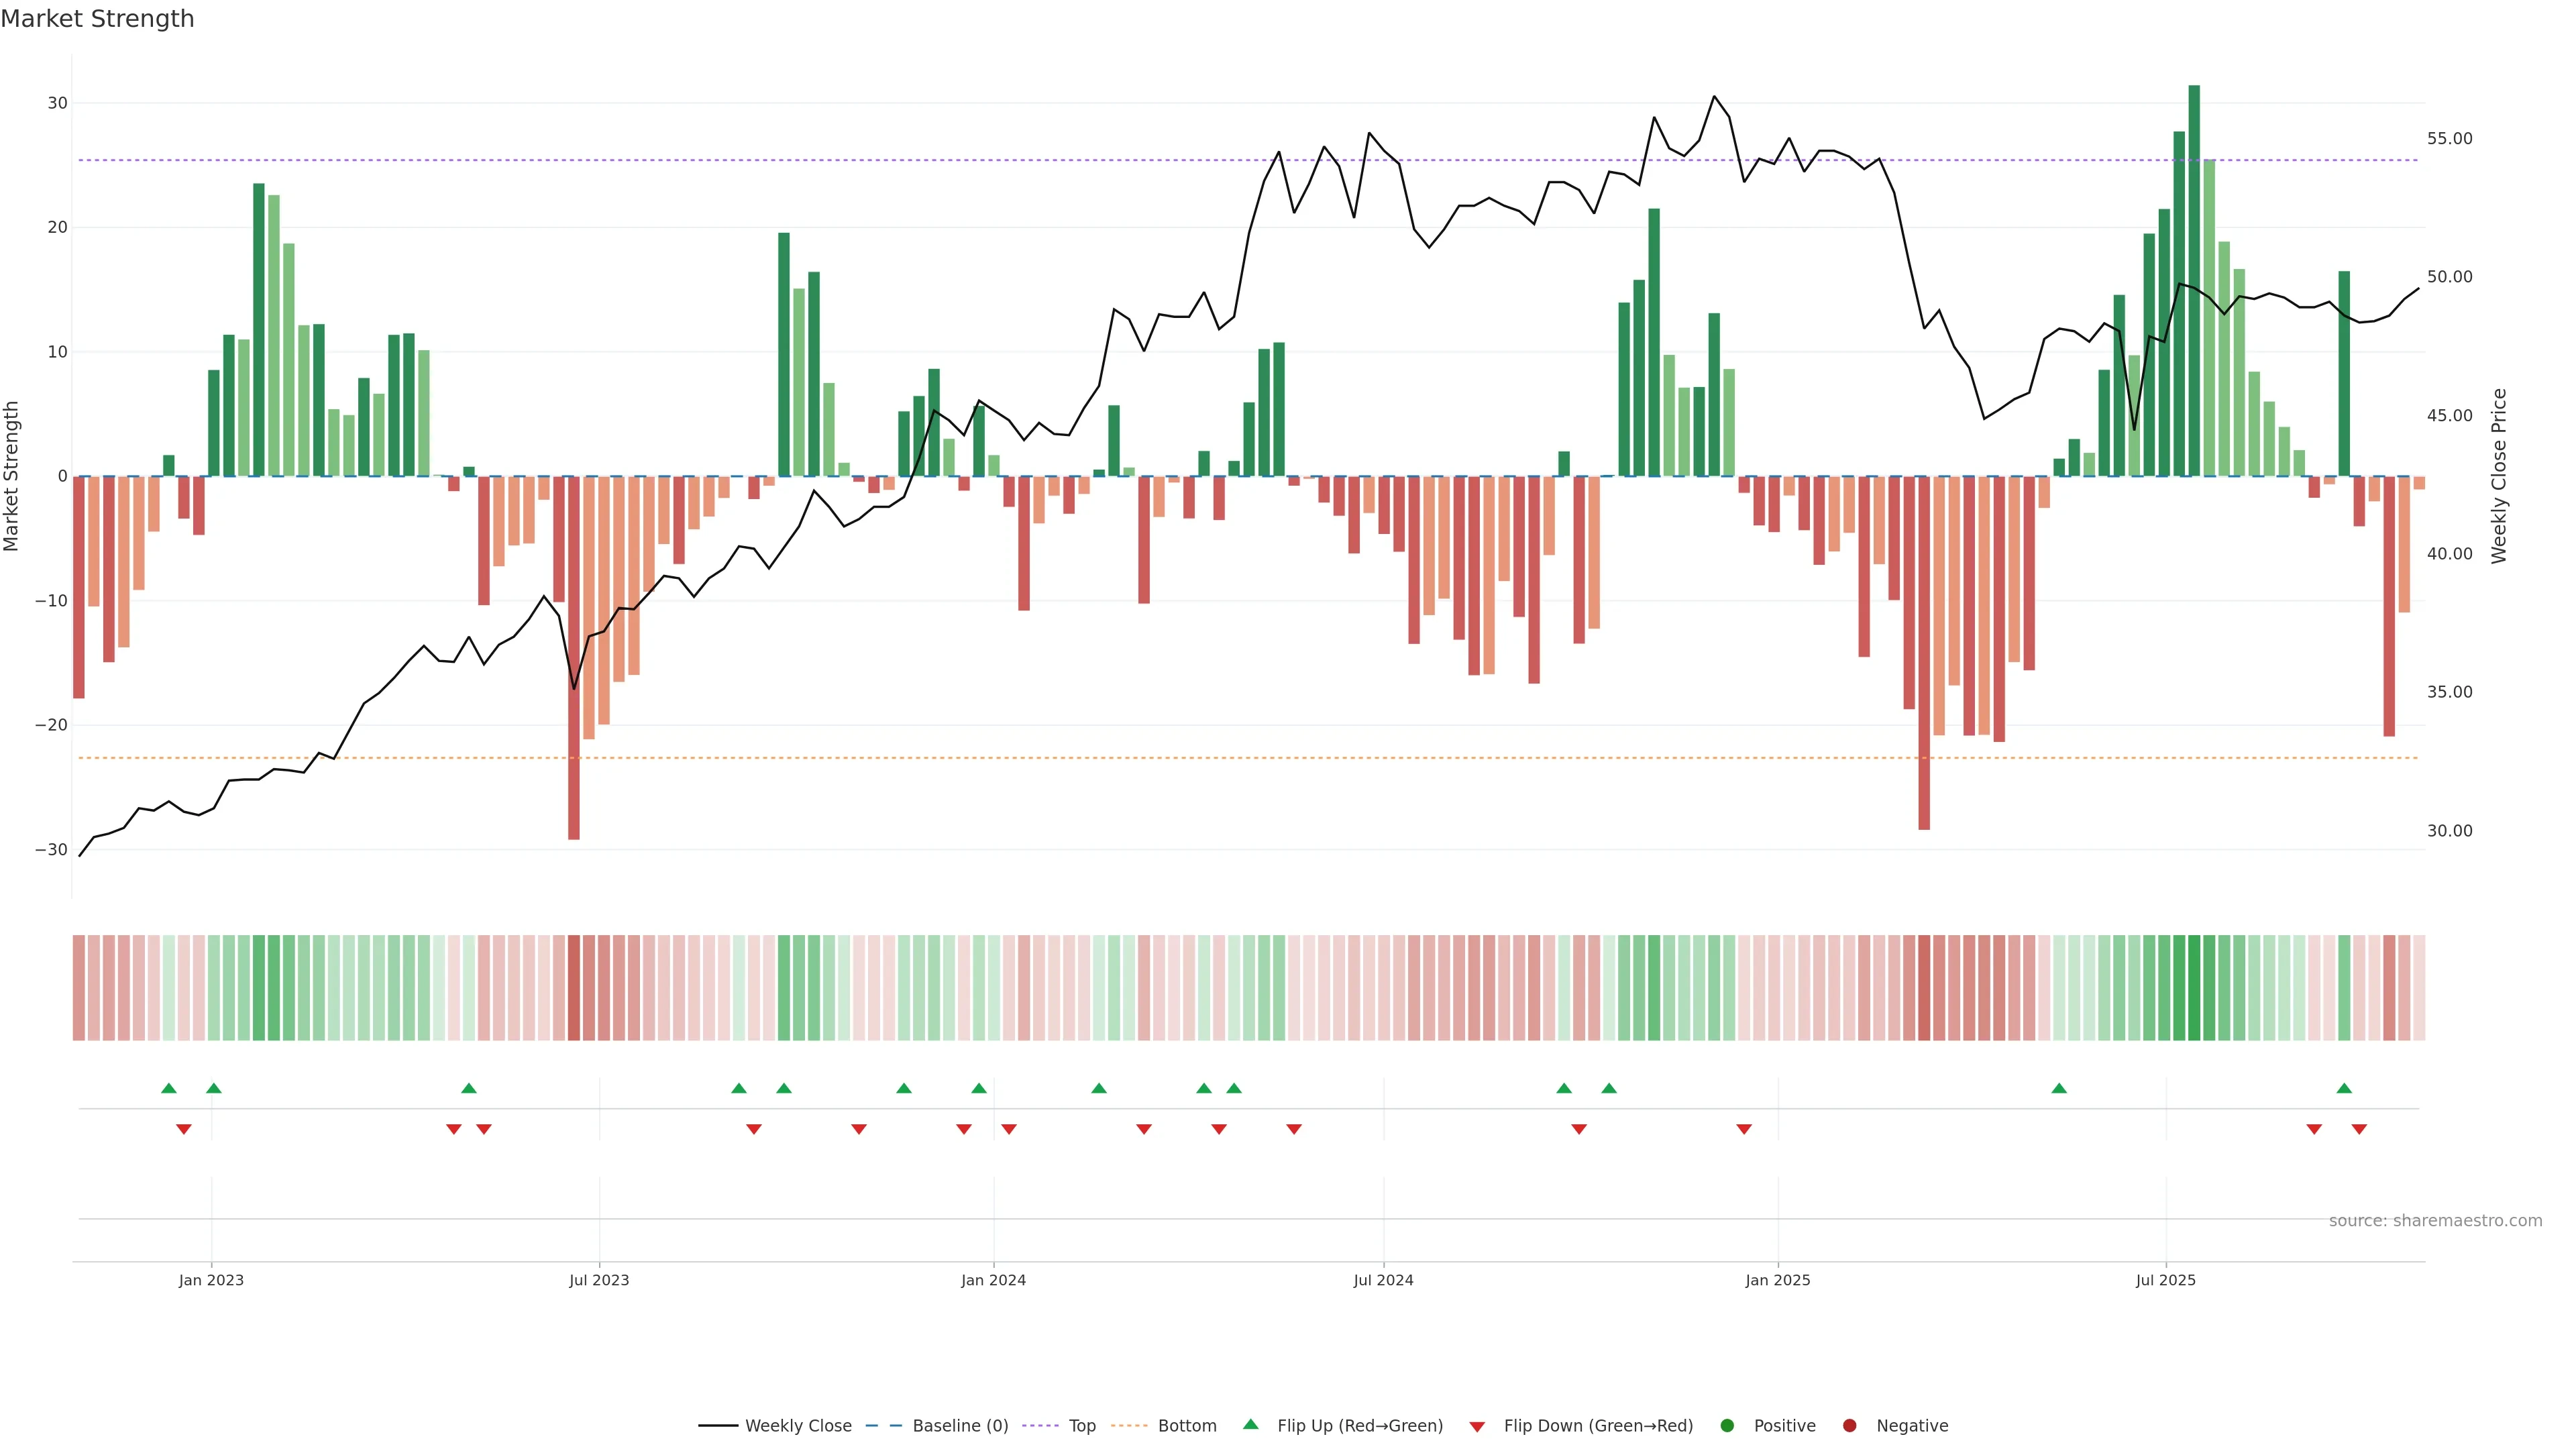Image resolution: width=2576 pixels, height=1449 pixels.
Task: Click the leftmost green Flip Up marker
Action: 169,1088
